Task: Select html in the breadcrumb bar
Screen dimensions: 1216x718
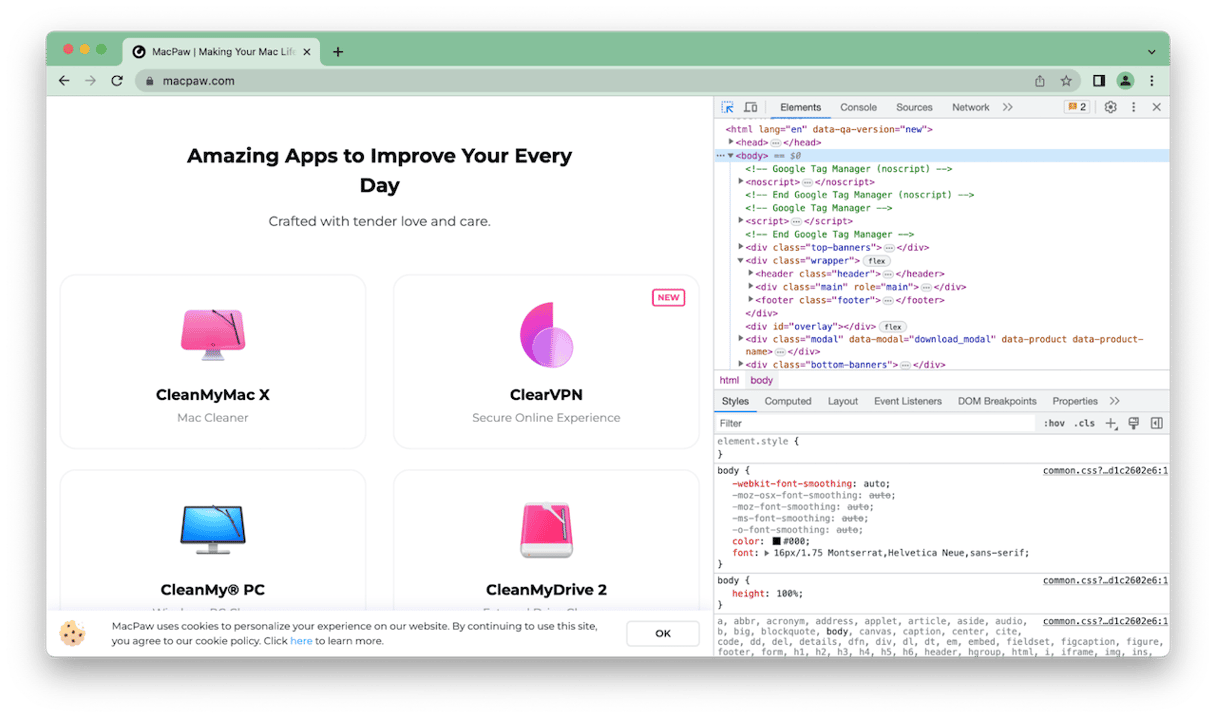Action: pos(729,380)
